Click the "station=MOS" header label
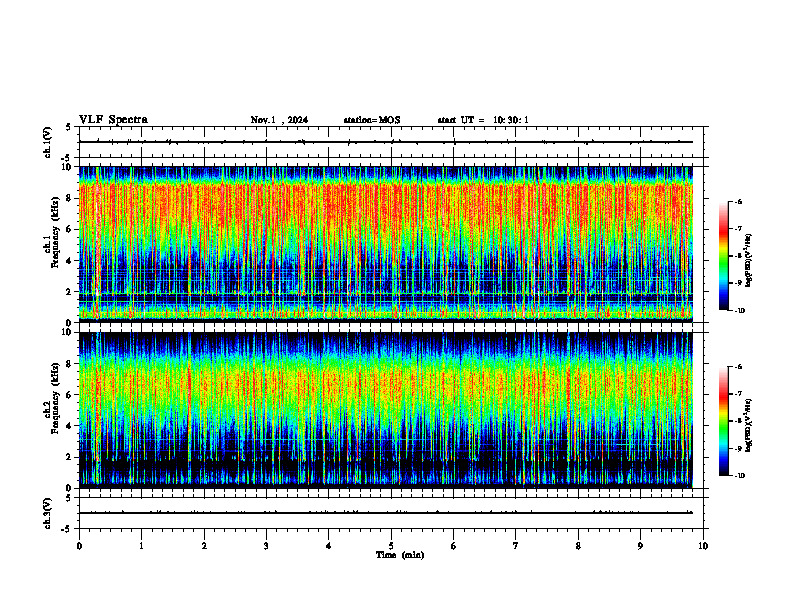The width and height of the screenshot is (792, 612). click(x=372, y=120)
